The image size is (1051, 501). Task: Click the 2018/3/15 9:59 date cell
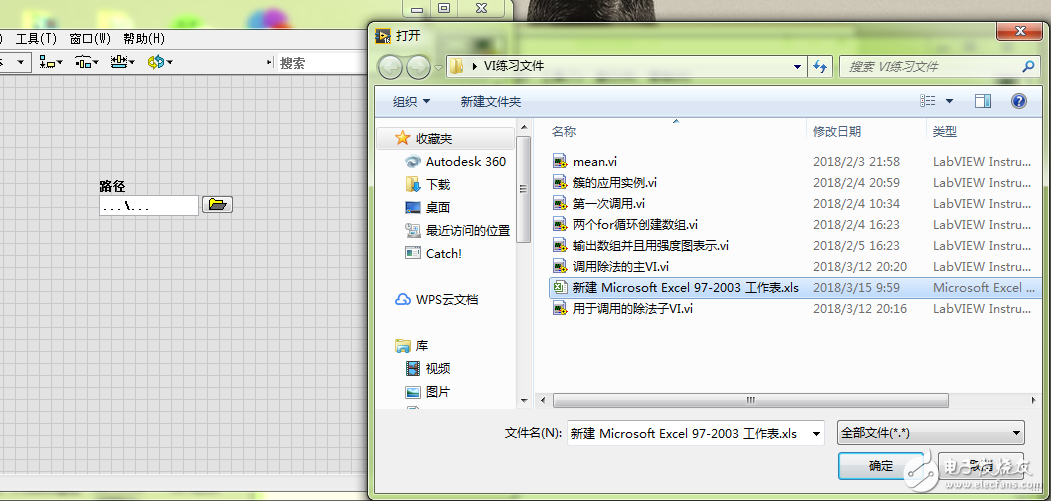click(x=856, y=288)
